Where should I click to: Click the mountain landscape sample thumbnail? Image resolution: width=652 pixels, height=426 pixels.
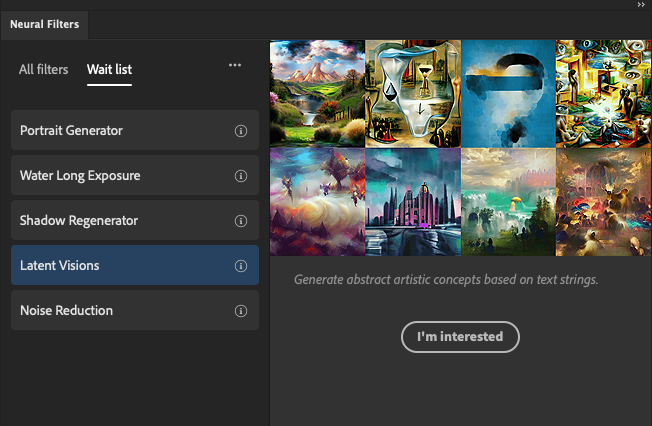[317, 94]
